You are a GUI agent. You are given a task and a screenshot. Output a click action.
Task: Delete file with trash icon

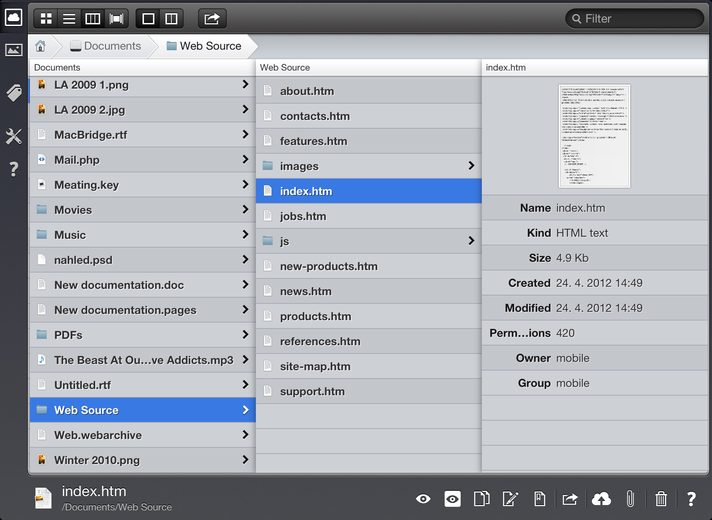661,499
